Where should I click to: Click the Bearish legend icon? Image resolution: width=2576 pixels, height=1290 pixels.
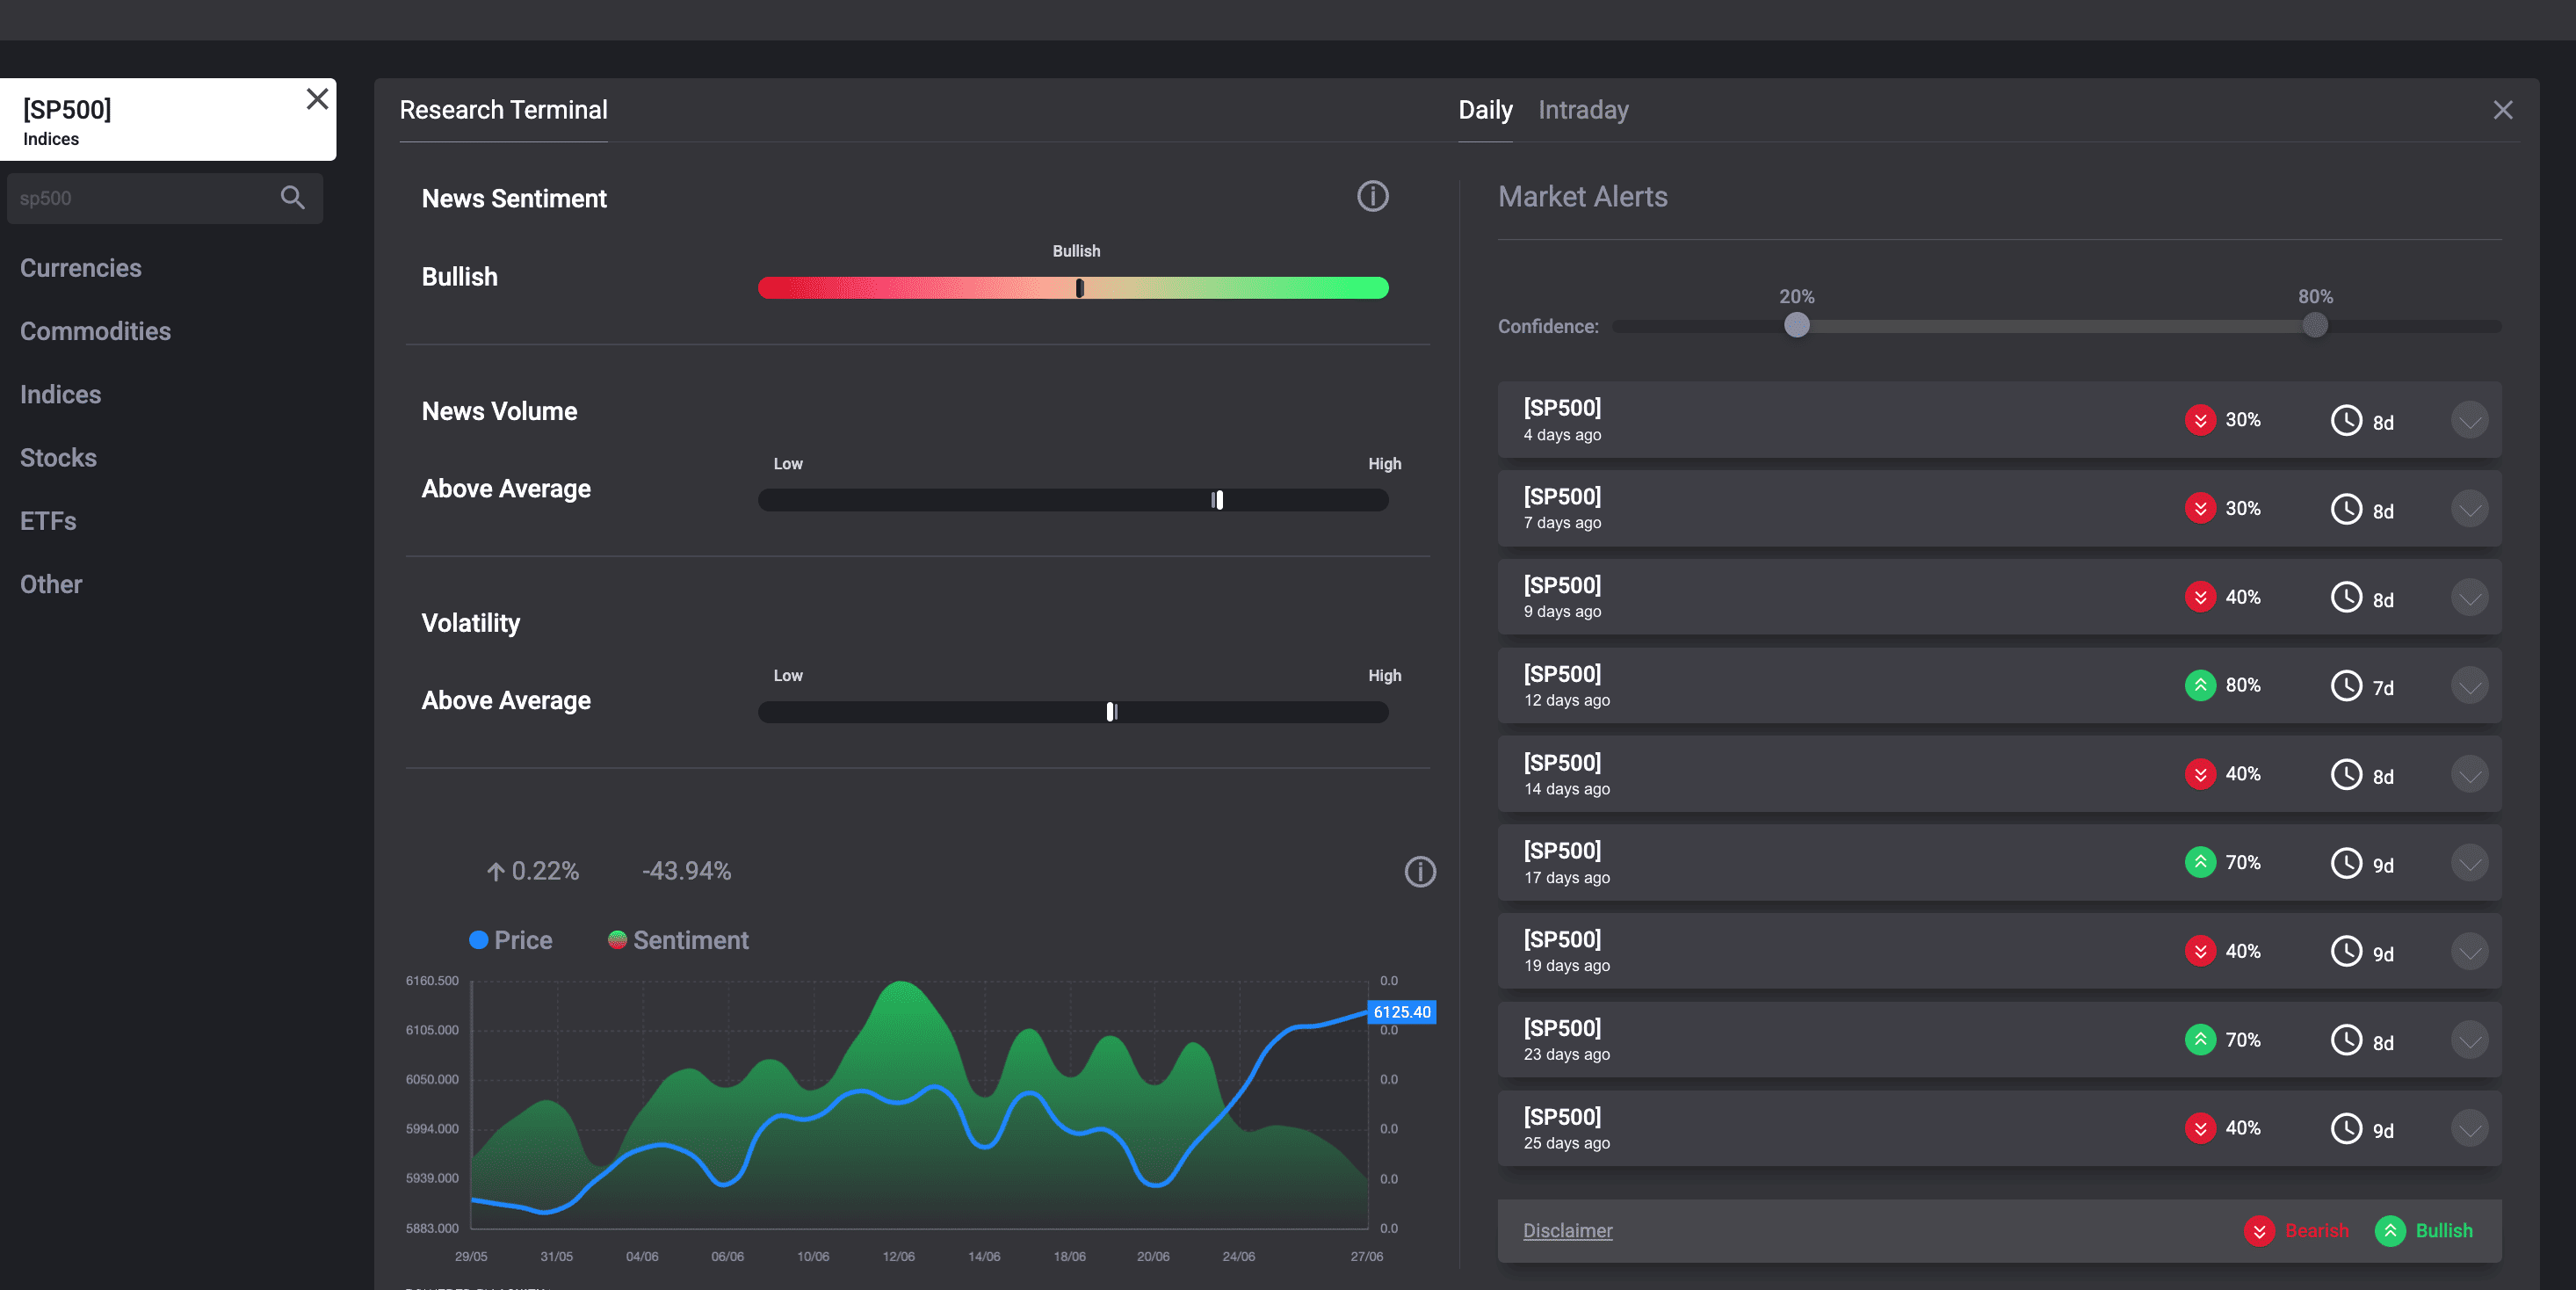point(2259,1231)
